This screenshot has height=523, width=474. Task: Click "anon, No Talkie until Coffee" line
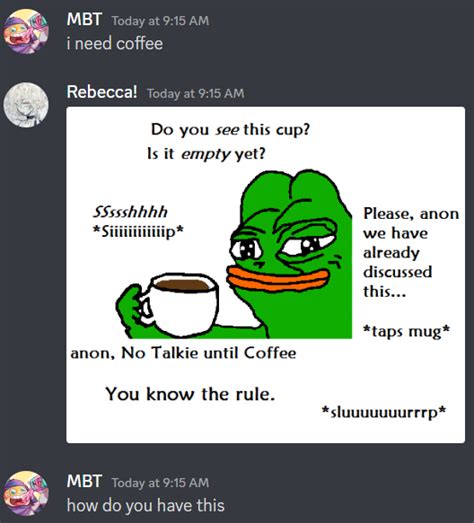point(183,353)
